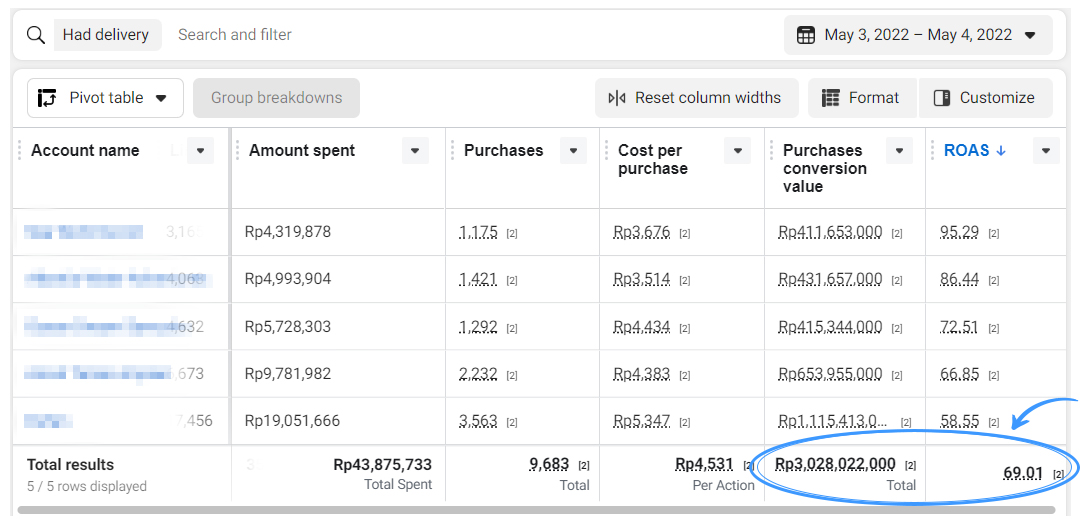Open the Purchases column options dropdown
The width and height of the screenshot is (1080, 530).
pyautogui.click(x=573, y=151)
